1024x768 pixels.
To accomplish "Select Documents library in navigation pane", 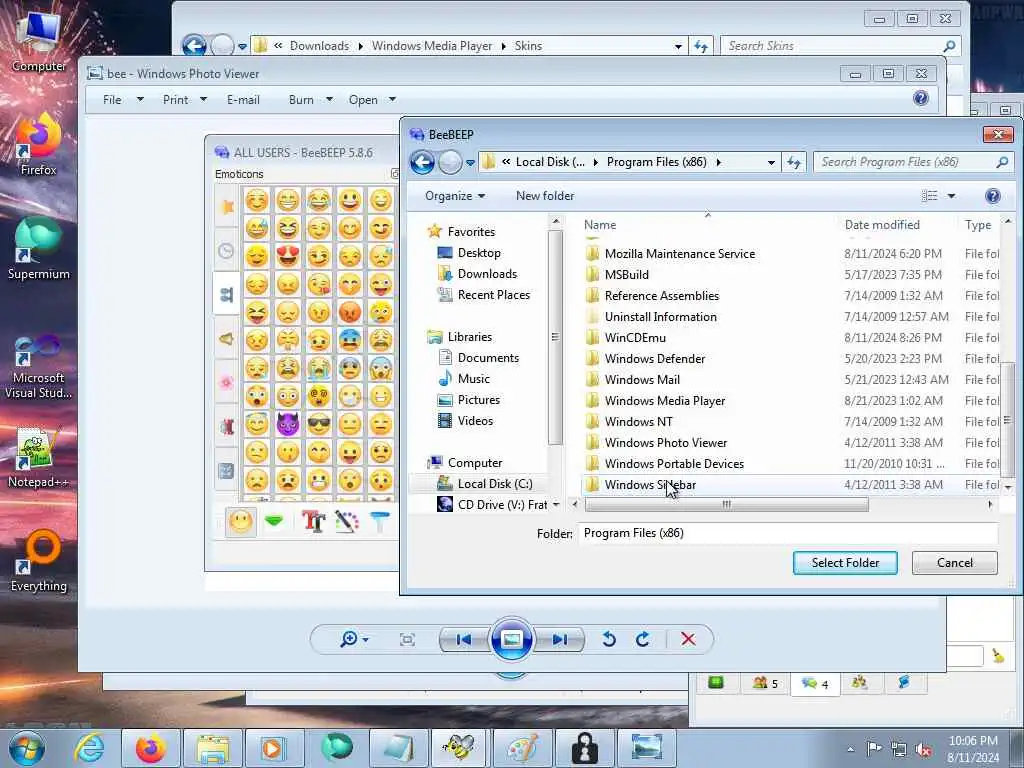I will click(488, 357).
